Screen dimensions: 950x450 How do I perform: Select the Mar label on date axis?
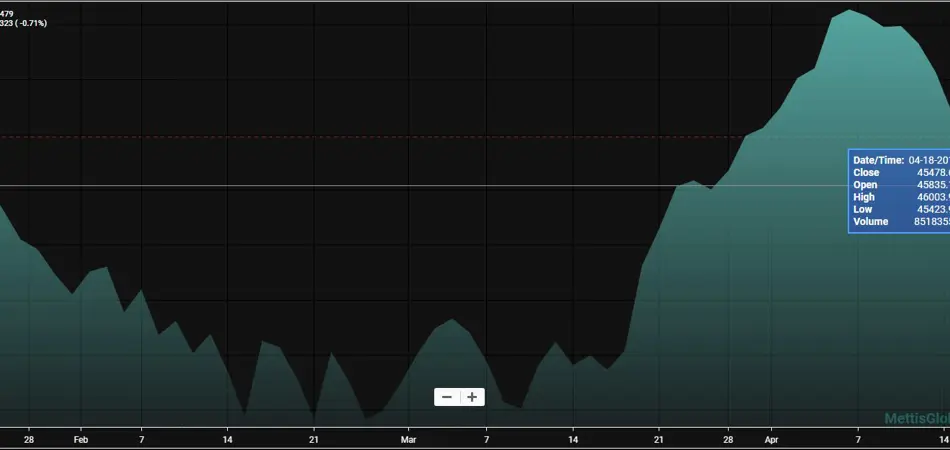tap(408, 439)
